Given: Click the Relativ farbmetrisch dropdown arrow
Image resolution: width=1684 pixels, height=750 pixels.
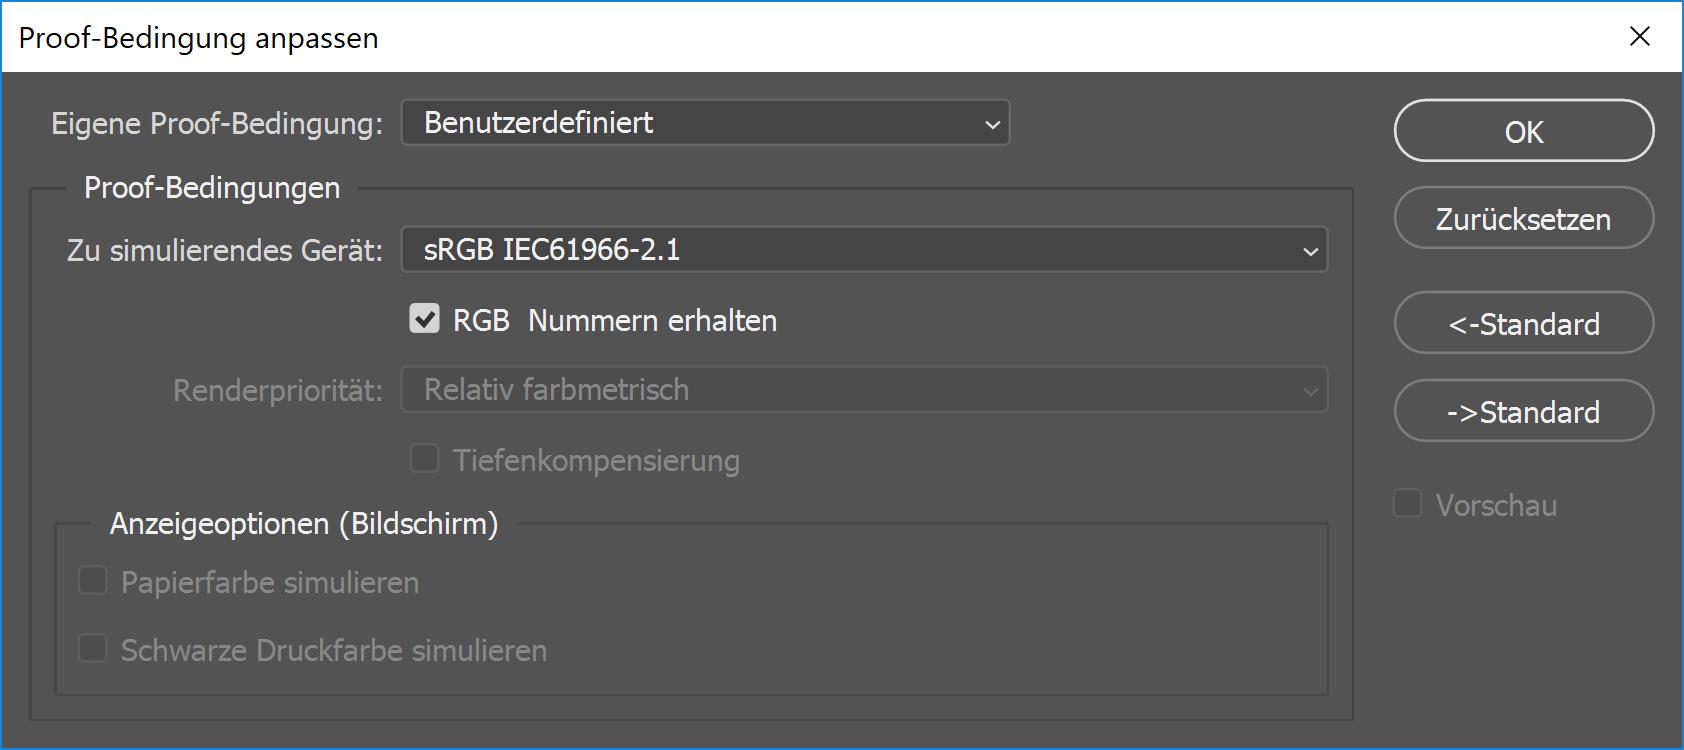Looking at the screenshot, I should coord(1310,392).
